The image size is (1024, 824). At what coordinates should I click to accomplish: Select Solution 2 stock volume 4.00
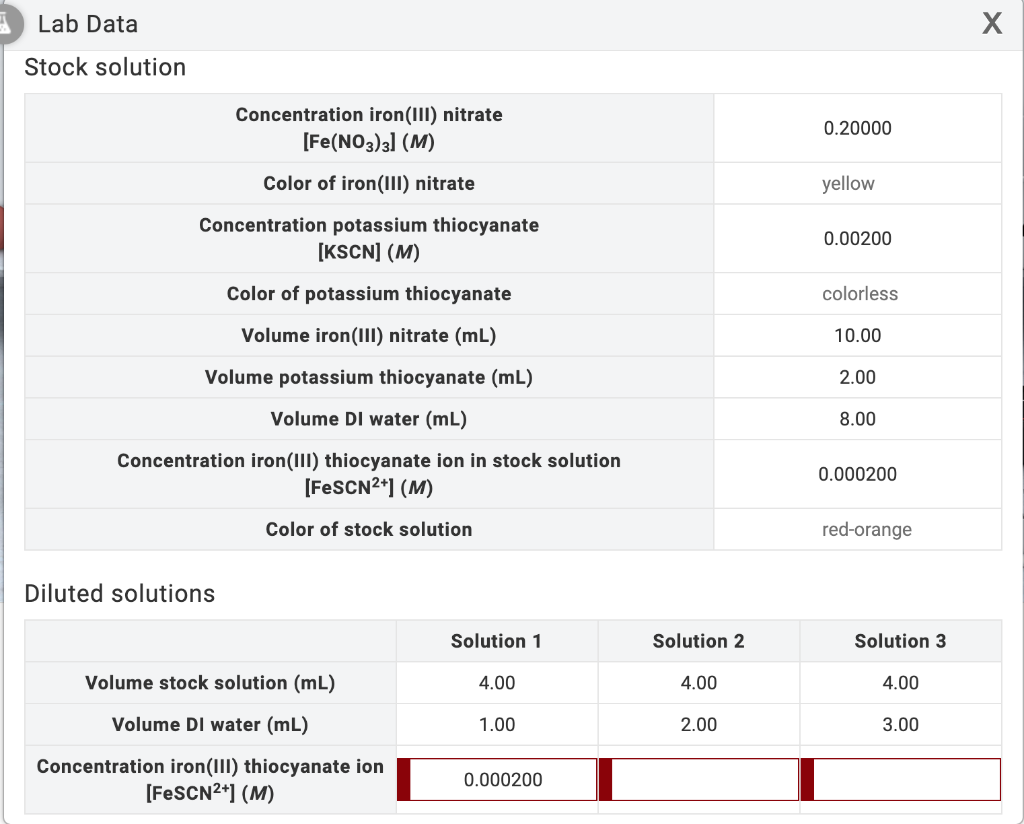(x=699, y=683)
